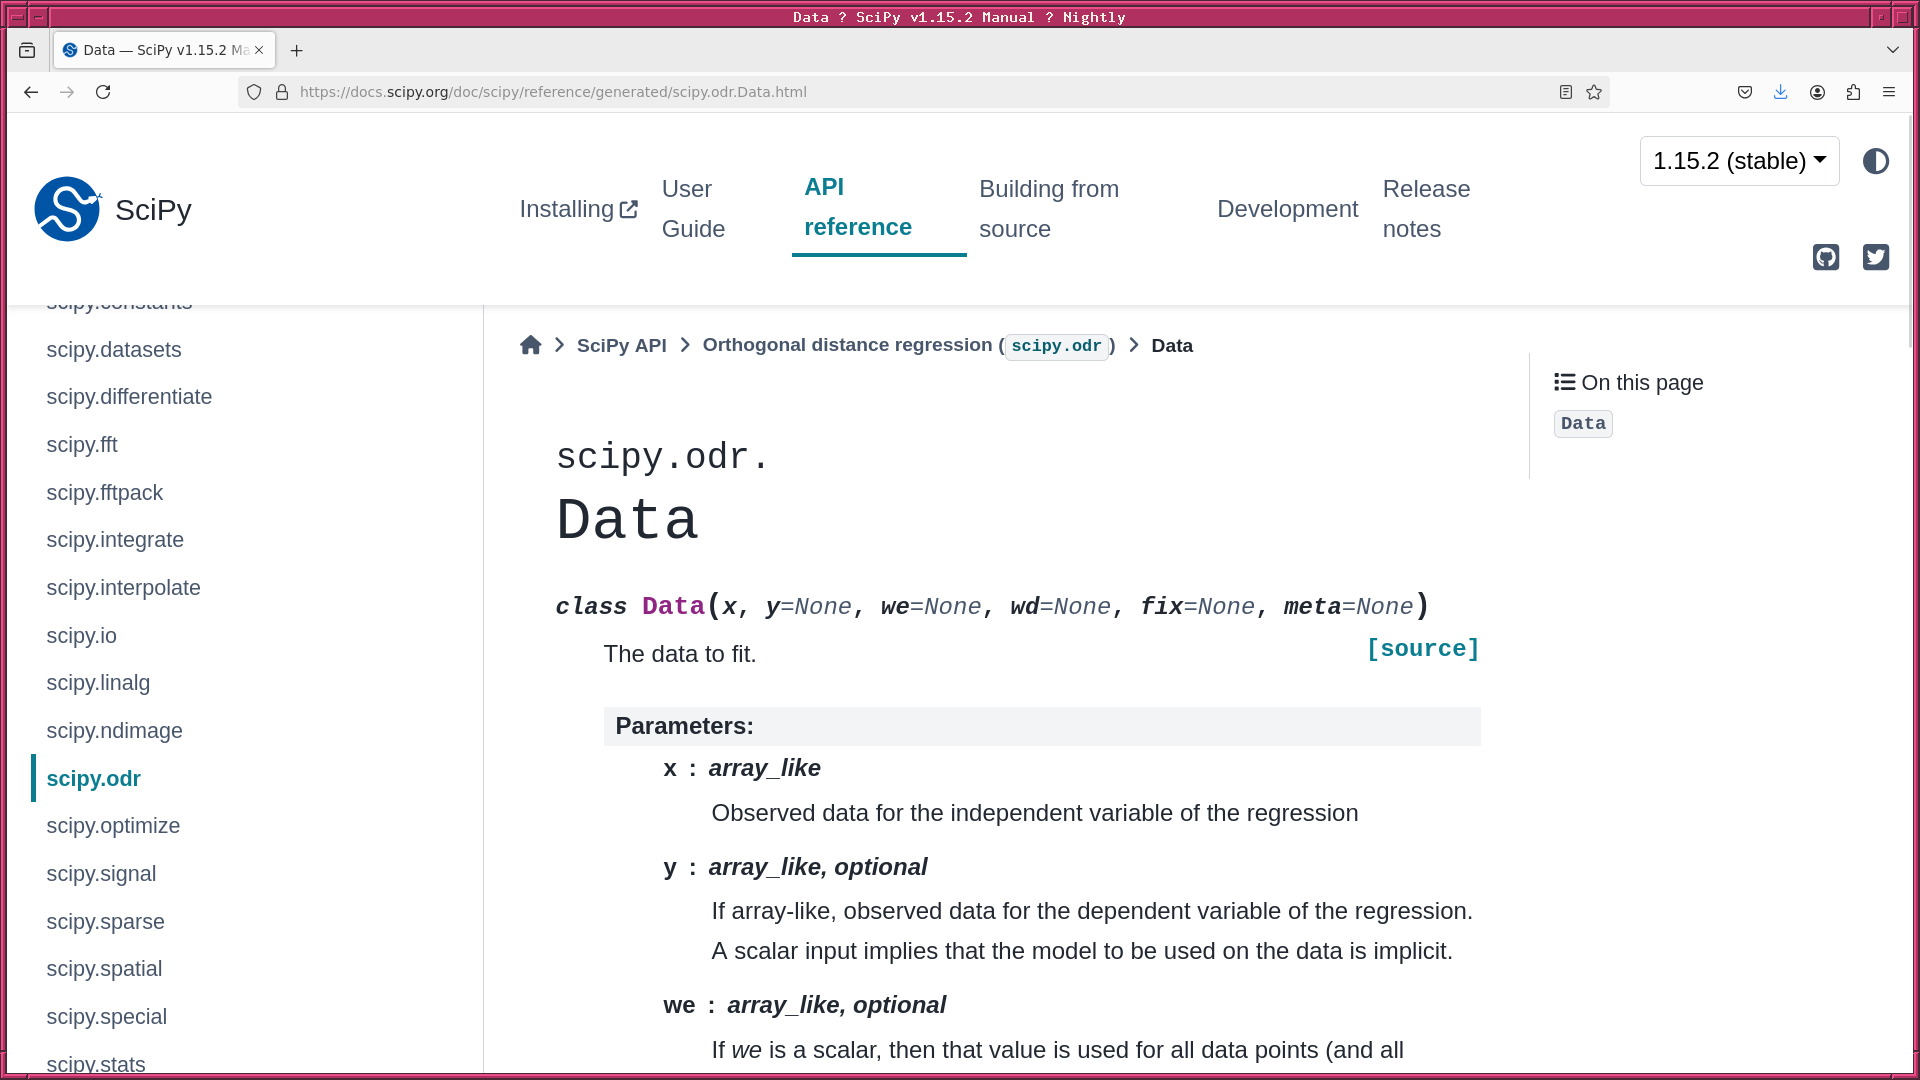Screen dimensions: 1920x1080
Task: Click the [source] link
Action: click(x=1422, y=649)
